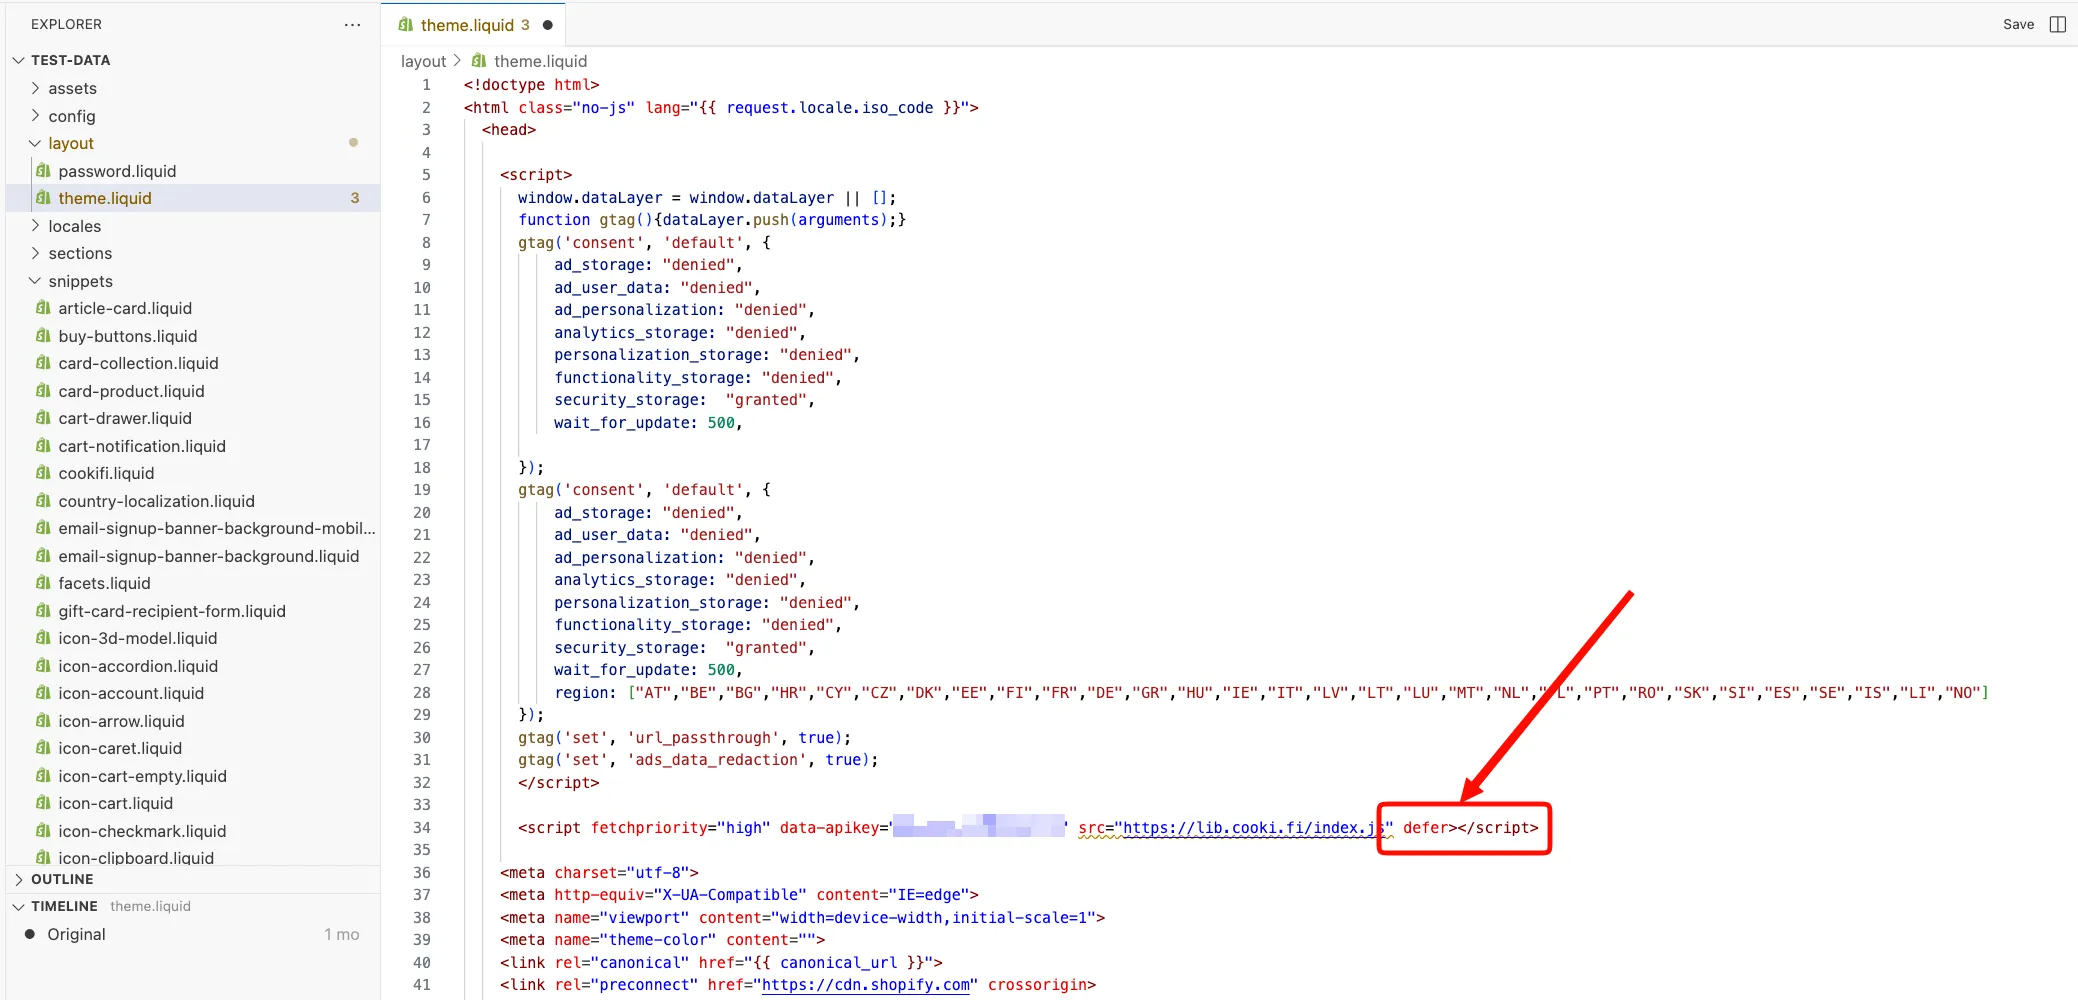Image resolution: width=2078 pixels, height=1000 pixels.
Task: Open card-product.liquid snippet
Action: coord(131,391)
